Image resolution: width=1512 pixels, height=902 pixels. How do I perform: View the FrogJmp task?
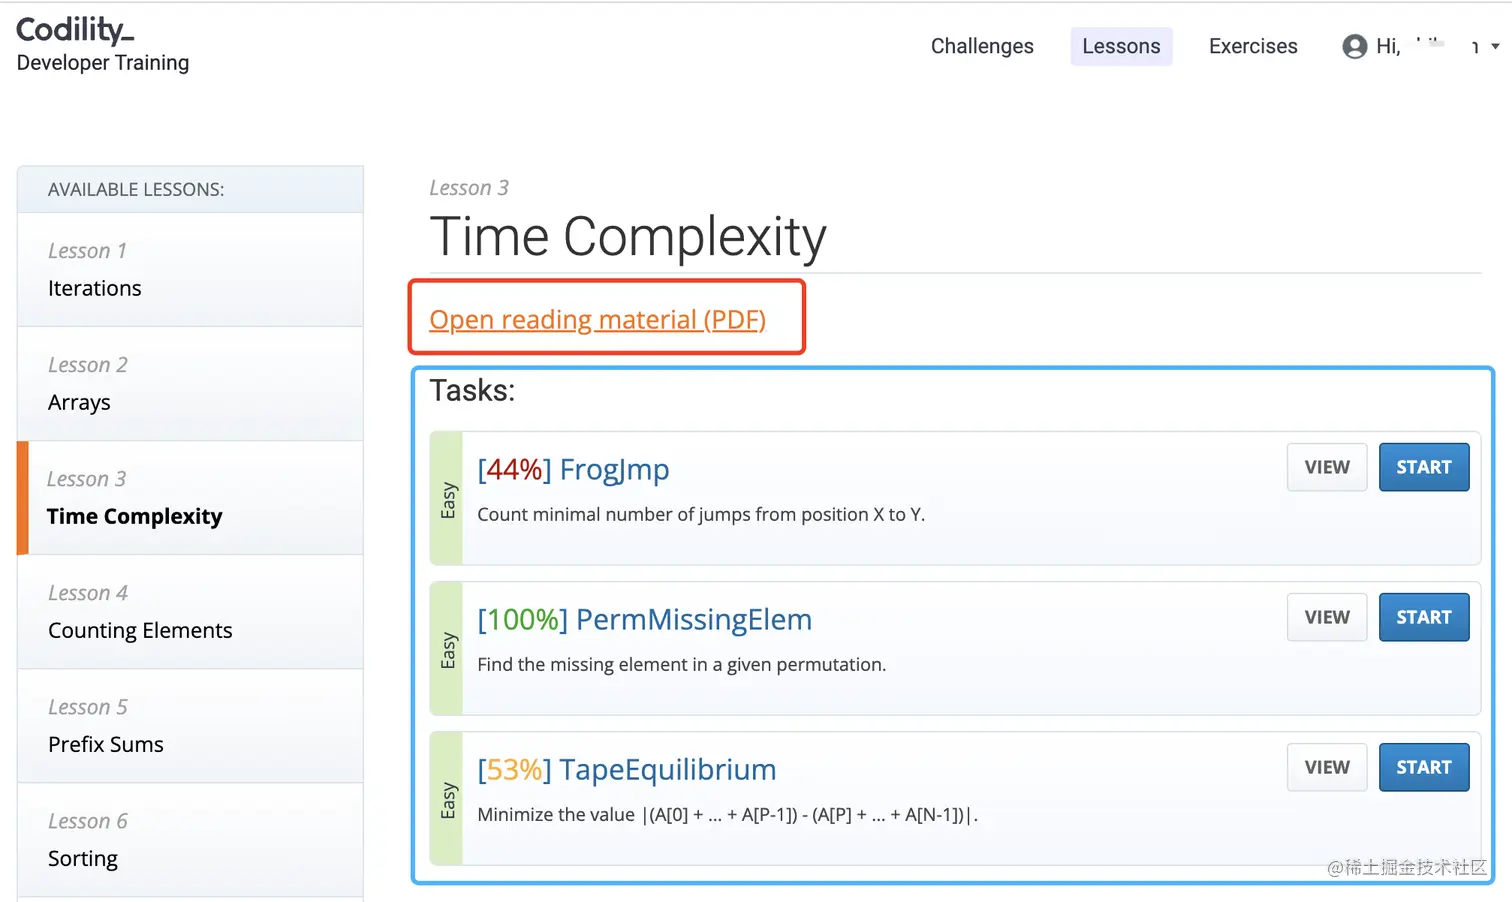click(x=1327, y=467)
